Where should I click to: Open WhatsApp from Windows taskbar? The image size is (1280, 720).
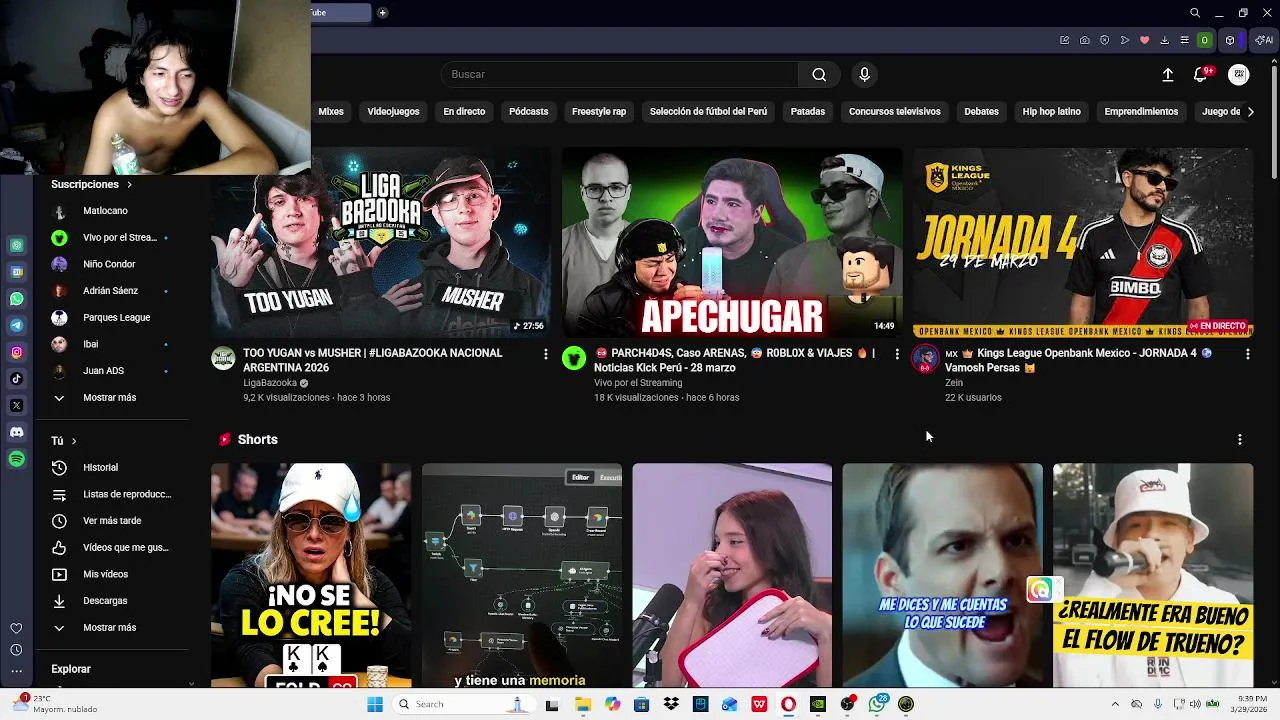[x=877, y=704]
